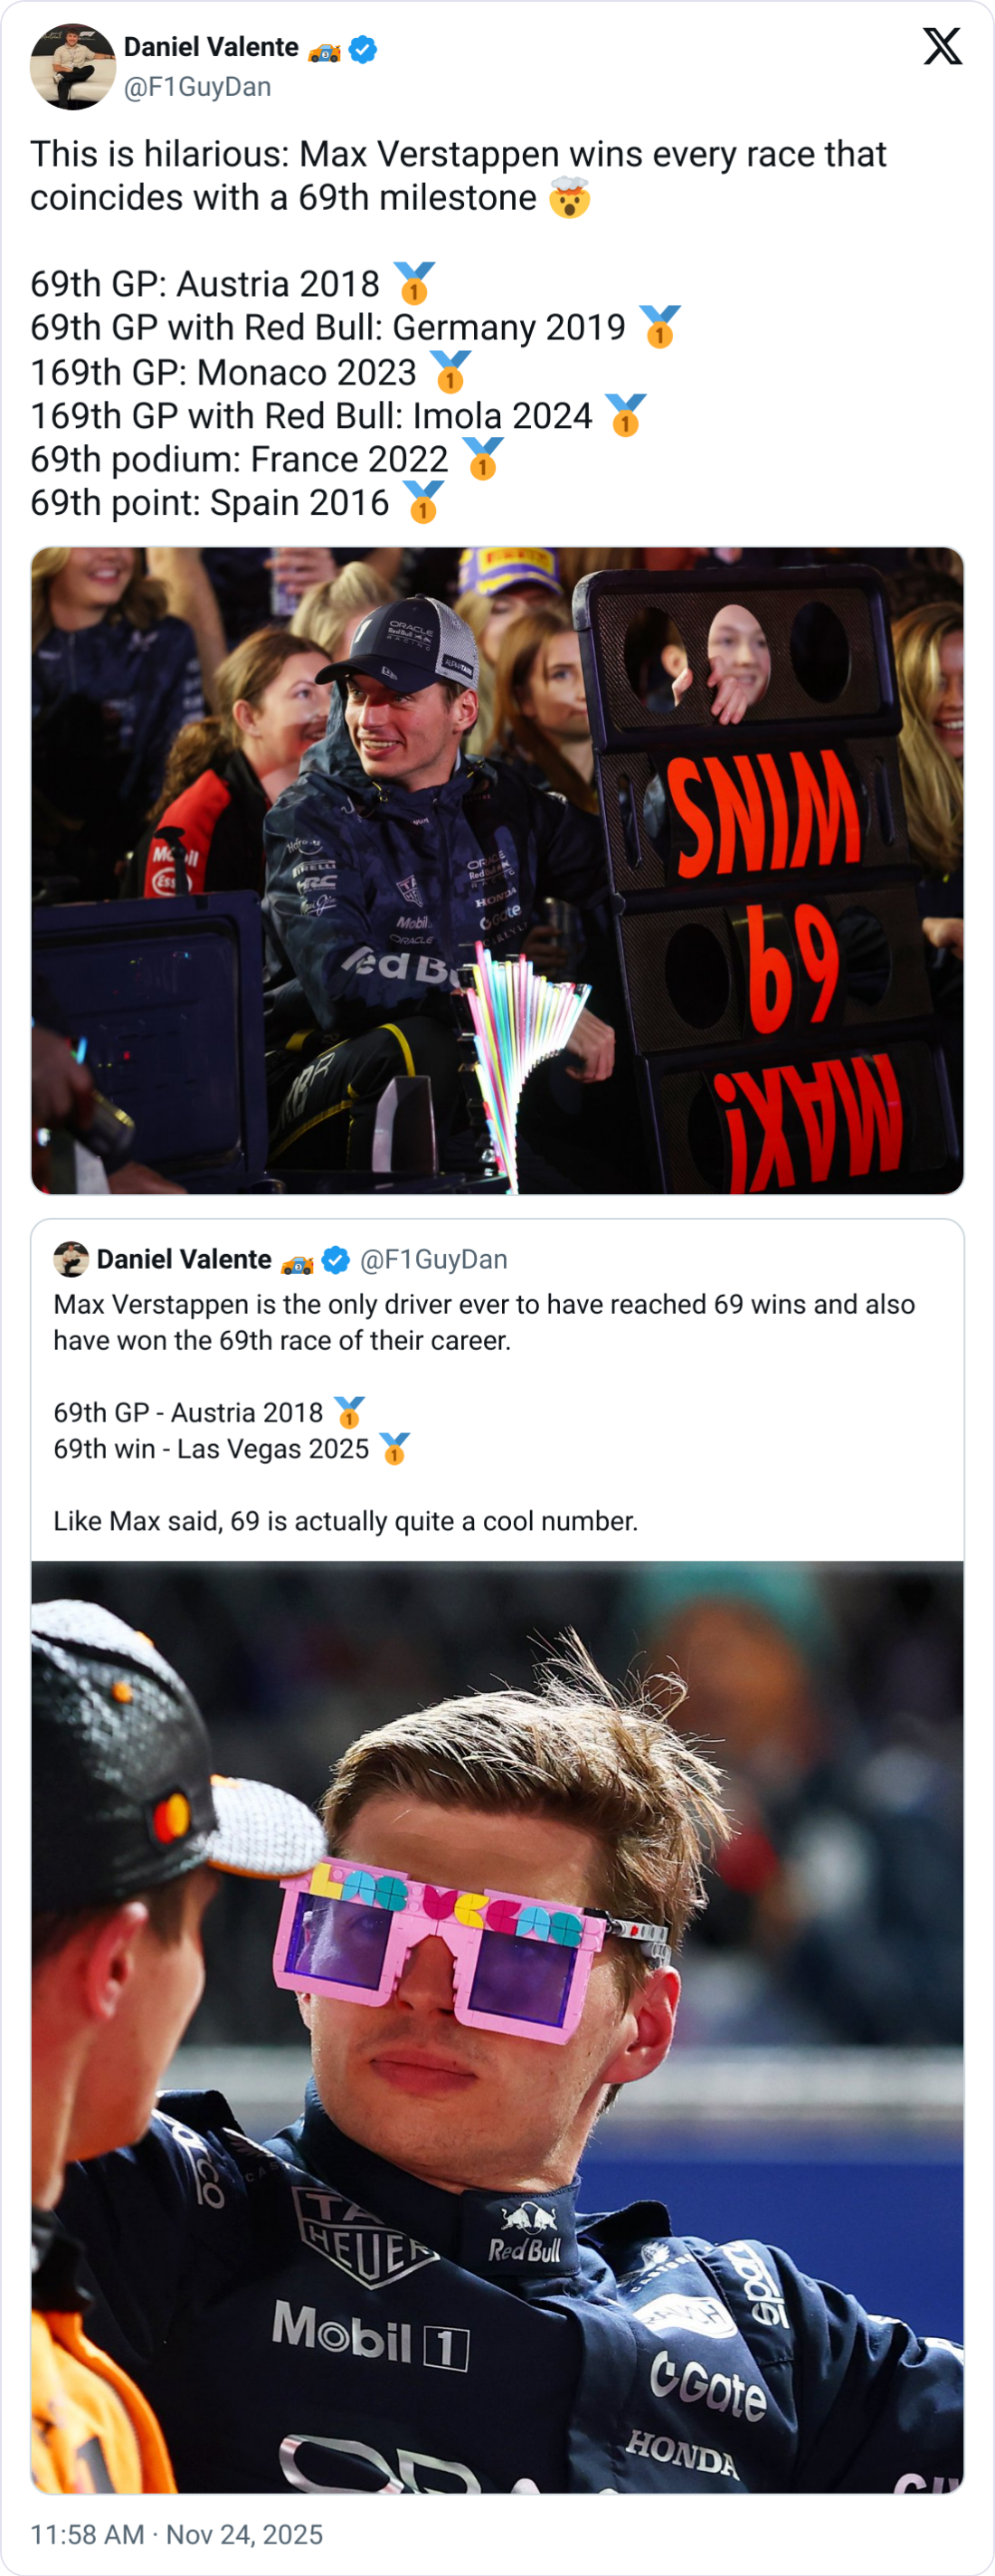995x2576 pixels.
Task: Open the pit board 69 wins photo
Action: (x=497, y=870)
